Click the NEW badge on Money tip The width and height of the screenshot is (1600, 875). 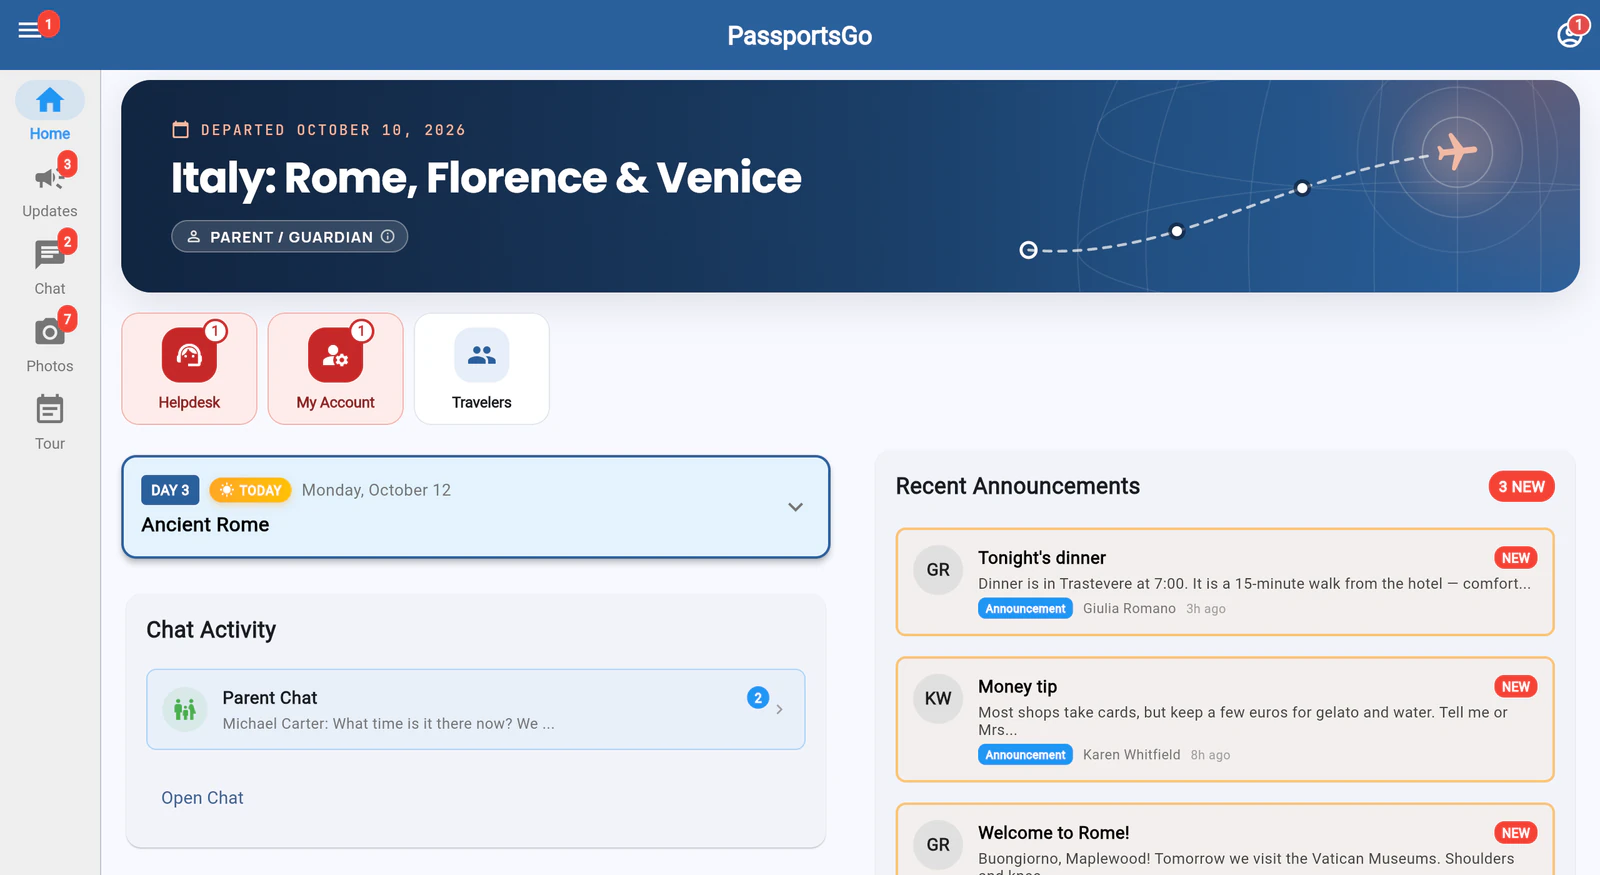[1515, 687]
